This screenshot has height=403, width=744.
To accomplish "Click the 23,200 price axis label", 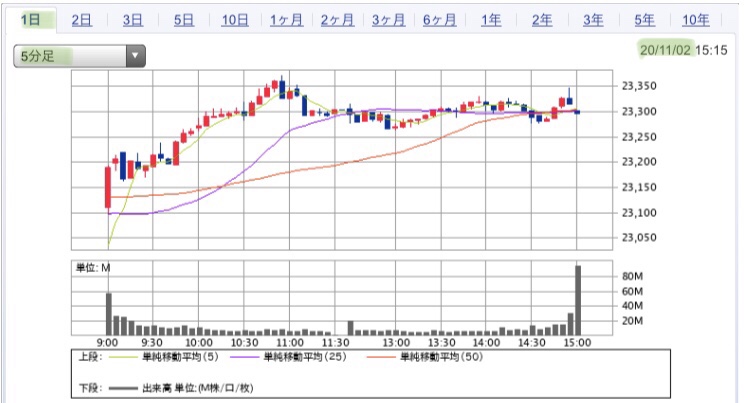I will point(639,162).
